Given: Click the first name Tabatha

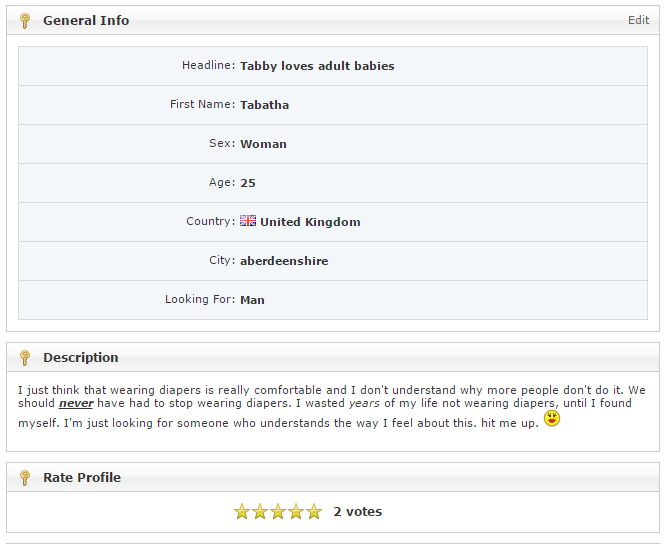Looking at the screenshot, I should 265,105.
